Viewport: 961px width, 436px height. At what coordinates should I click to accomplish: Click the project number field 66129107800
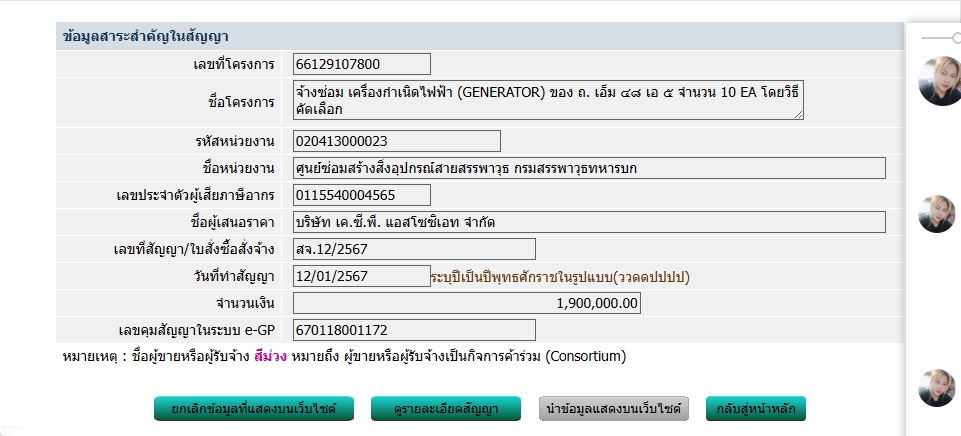tap(362, 64)
